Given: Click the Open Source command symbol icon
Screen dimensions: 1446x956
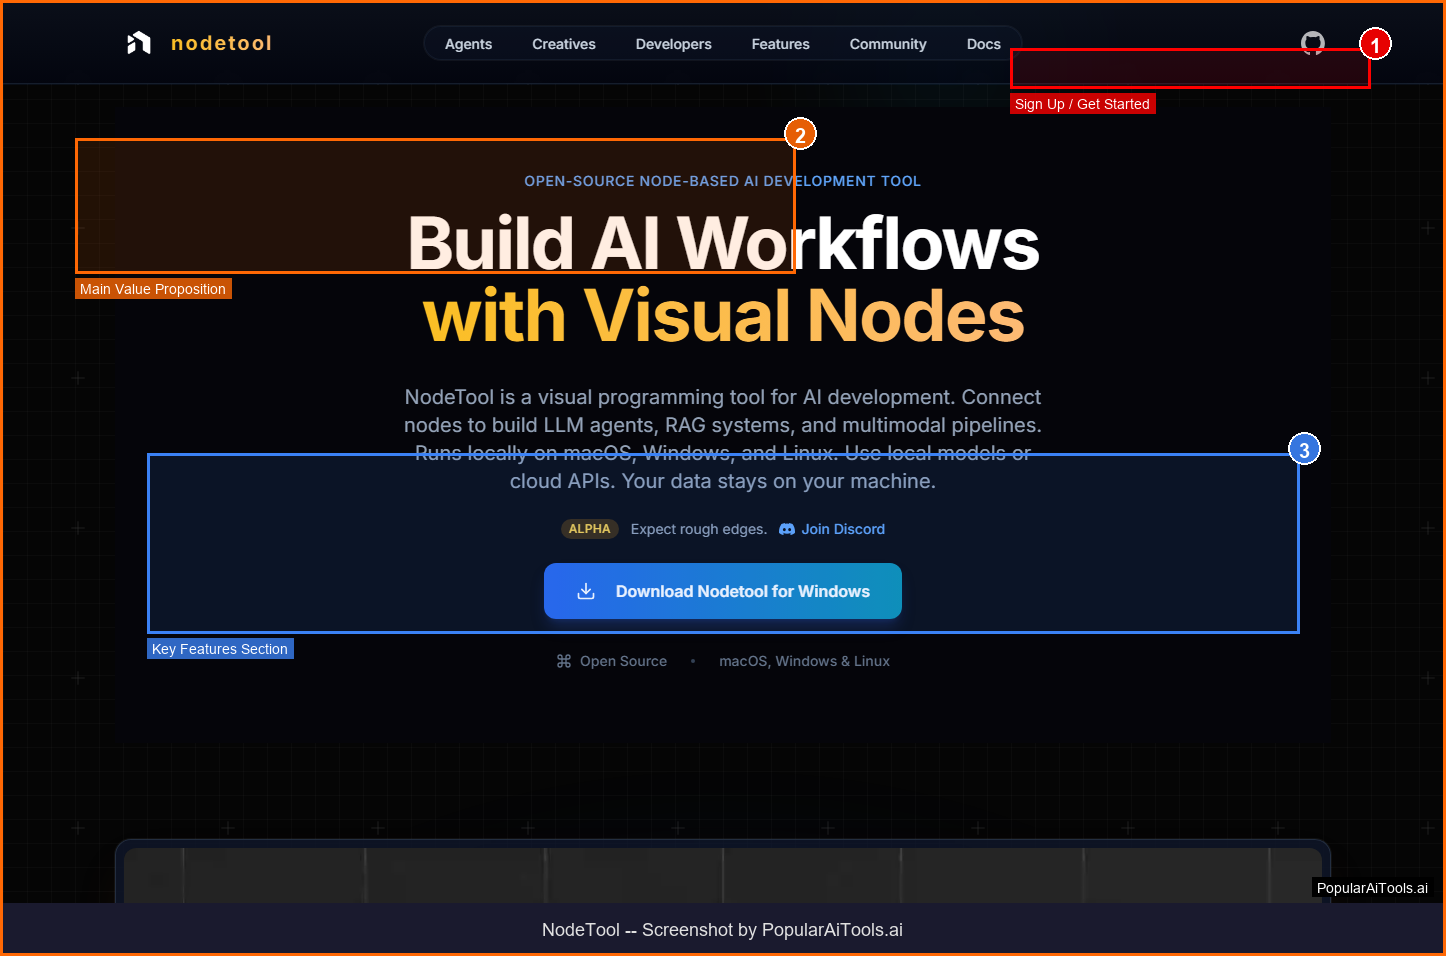Looking at the screenshot, I should coord(564,661).
